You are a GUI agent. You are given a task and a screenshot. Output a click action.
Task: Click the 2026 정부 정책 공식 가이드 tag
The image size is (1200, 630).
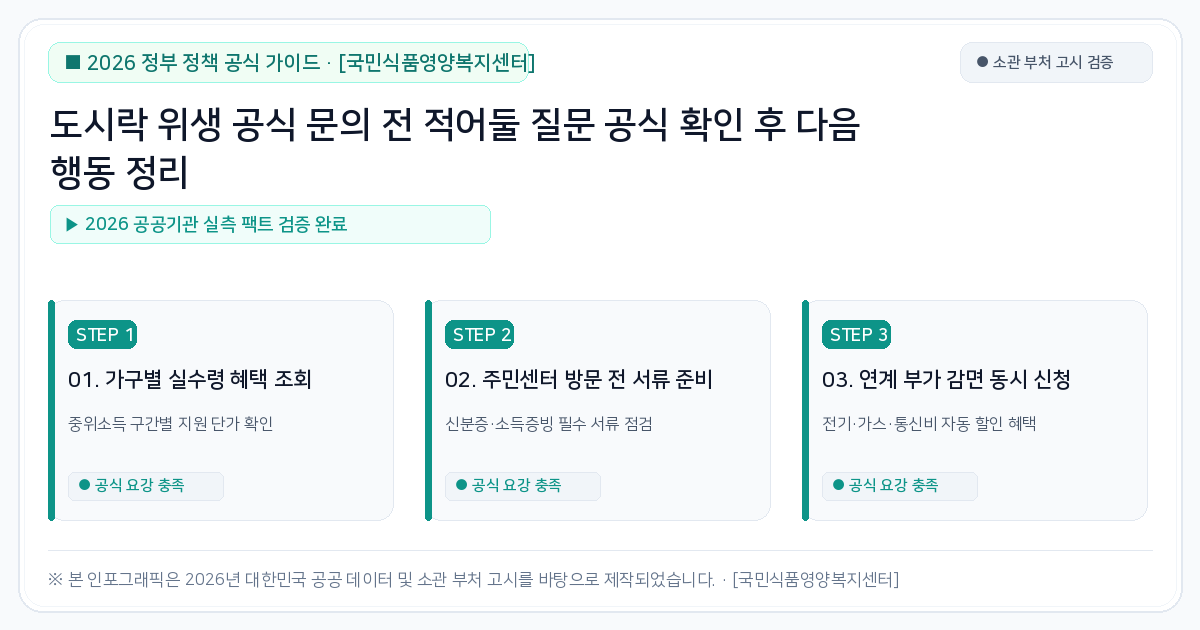point(288,63)
